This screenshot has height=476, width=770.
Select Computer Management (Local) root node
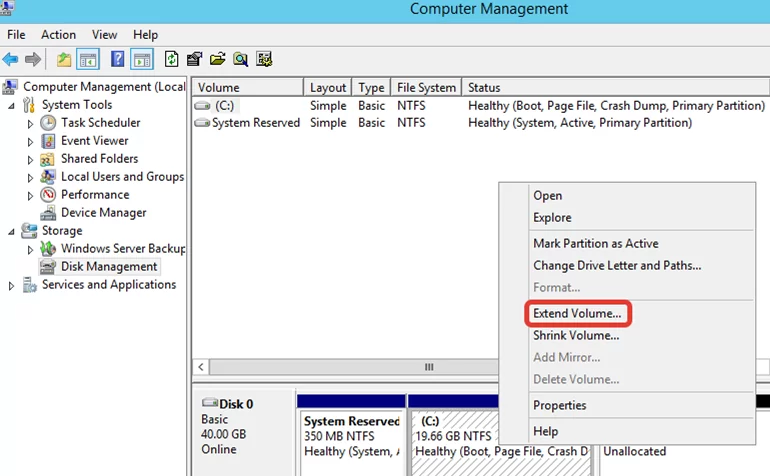[x=104, y=87]
